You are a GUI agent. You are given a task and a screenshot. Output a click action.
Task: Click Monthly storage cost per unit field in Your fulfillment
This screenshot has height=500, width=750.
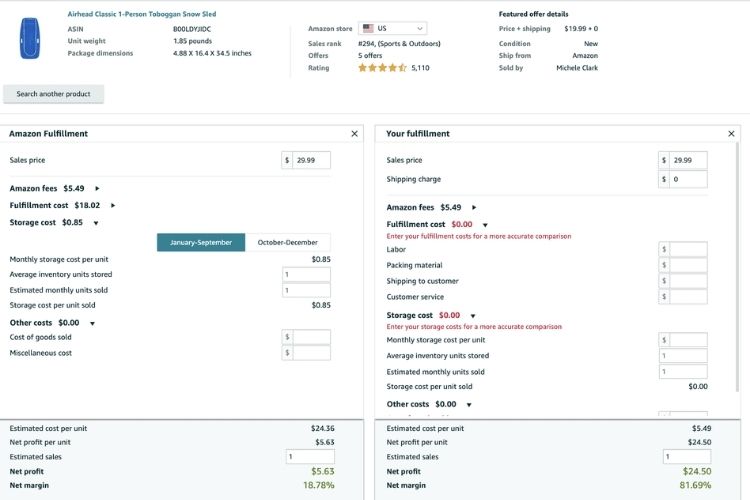tap(683, 340)
